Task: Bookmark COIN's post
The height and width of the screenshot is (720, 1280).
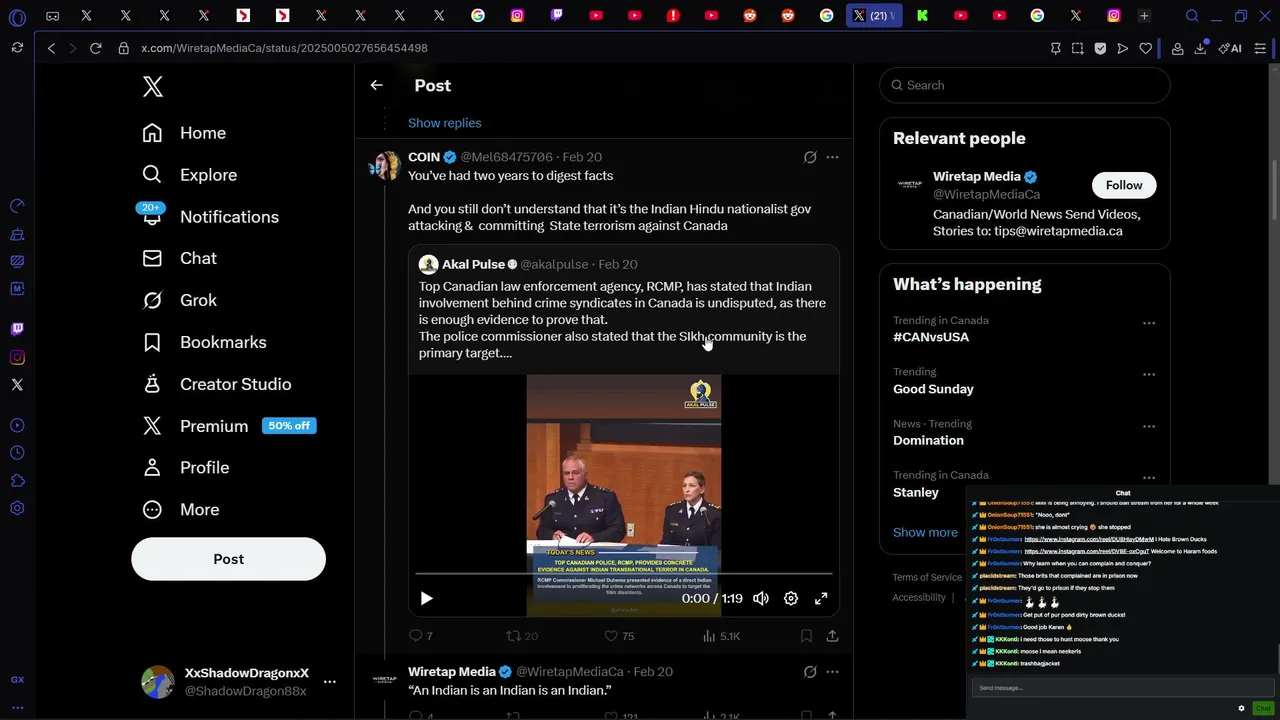Action: [806, 636]
